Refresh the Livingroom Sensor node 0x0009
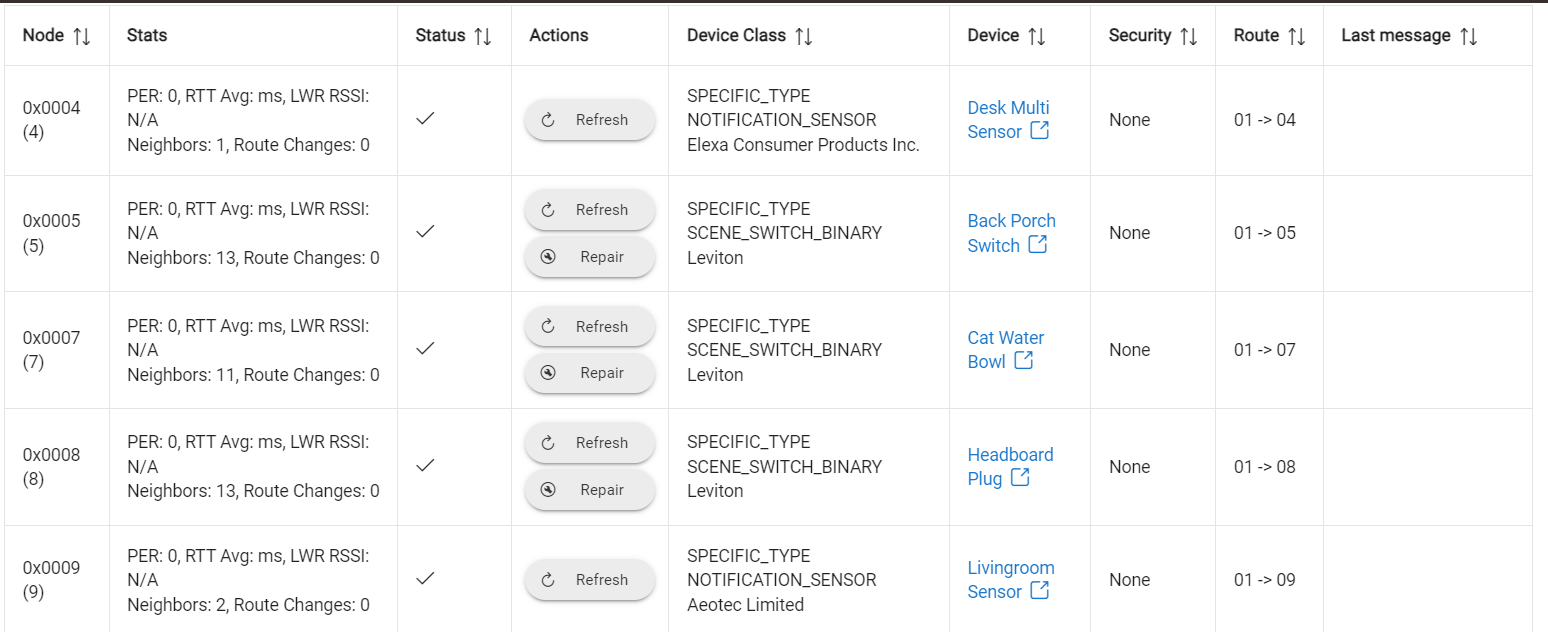Image resolution: width=1548 pixels, height=632 pixels. (590, 580)
